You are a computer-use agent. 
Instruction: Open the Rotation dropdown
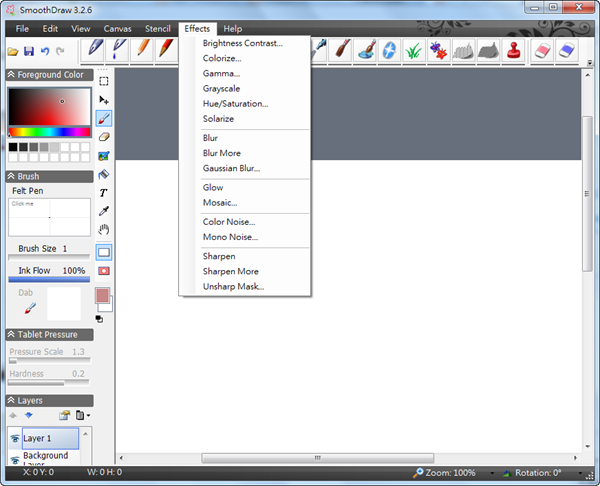tap(580, 473)
